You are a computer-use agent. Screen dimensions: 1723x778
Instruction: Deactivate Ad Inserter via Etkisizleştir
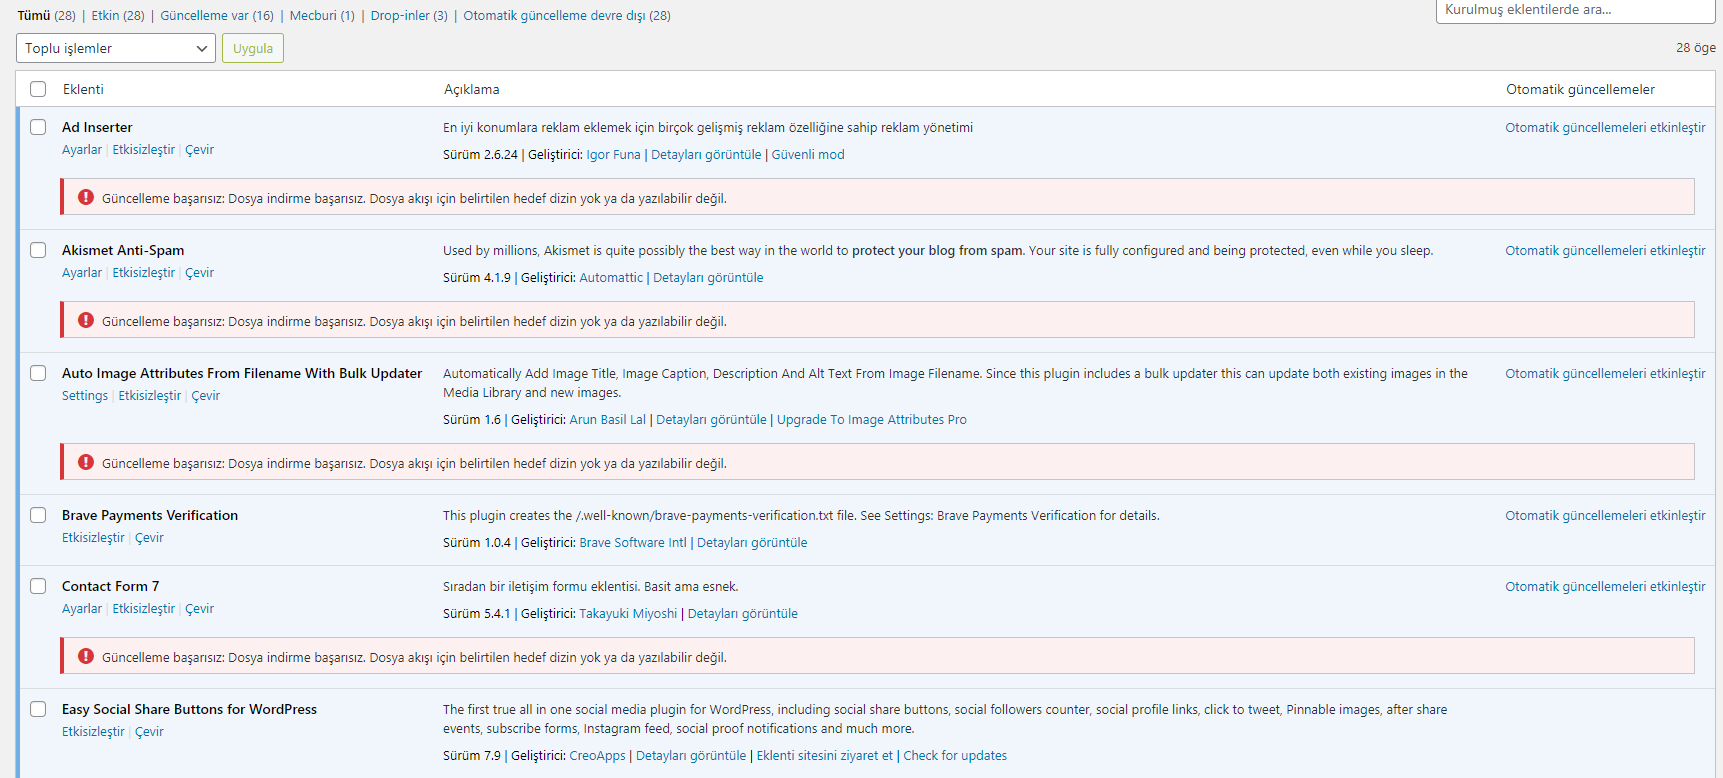click(144, 150)
